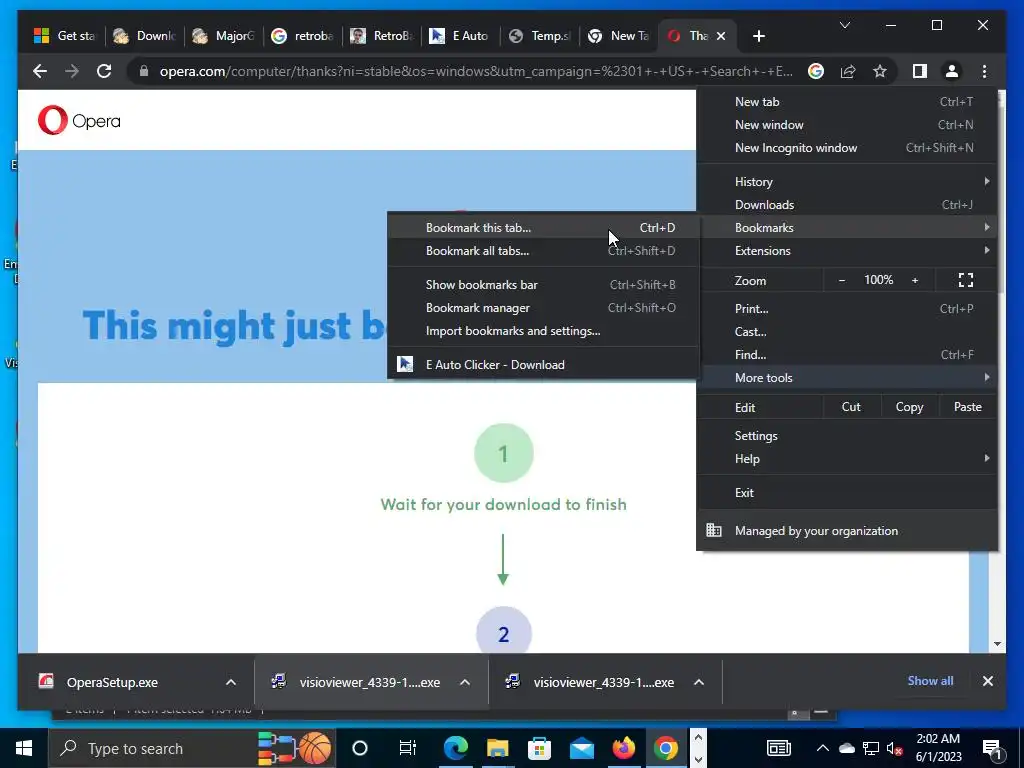Open File Explorer from taskbar
The image size is (1024, 768).
pyautogui.click(x=497, y=748)
